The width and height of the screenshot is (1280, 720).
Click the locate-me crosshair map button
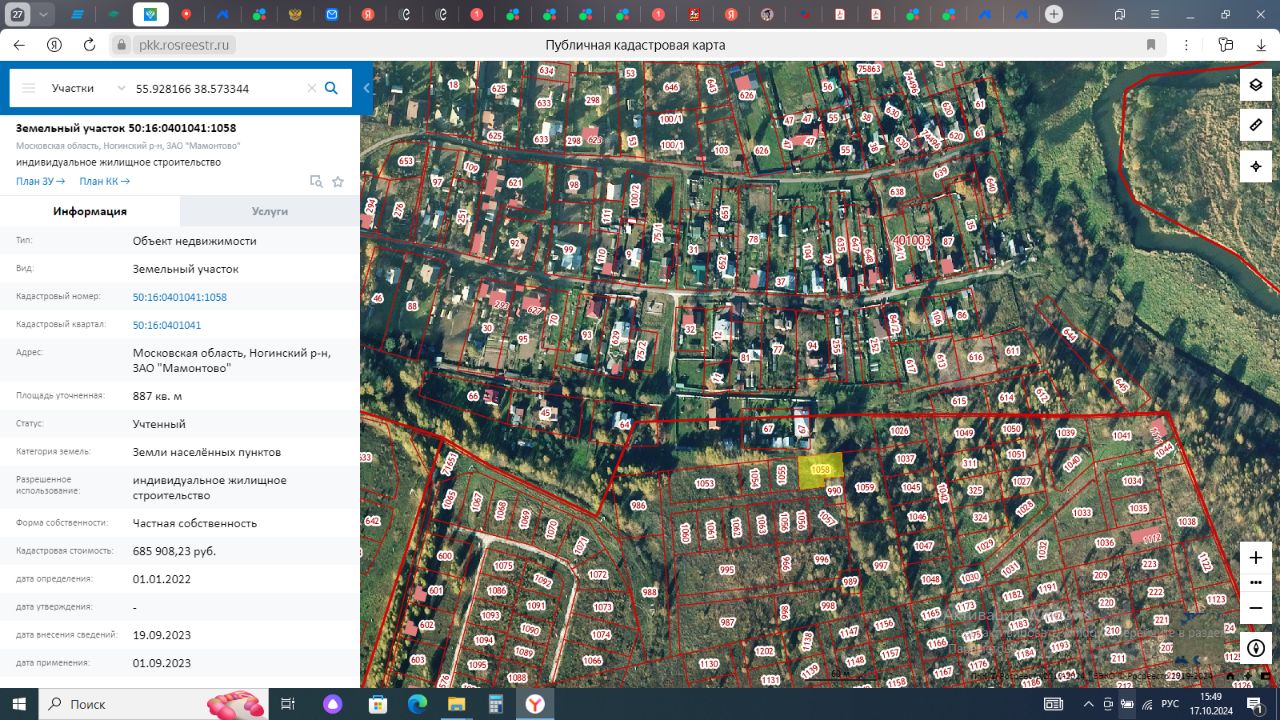pos(1256,166)
